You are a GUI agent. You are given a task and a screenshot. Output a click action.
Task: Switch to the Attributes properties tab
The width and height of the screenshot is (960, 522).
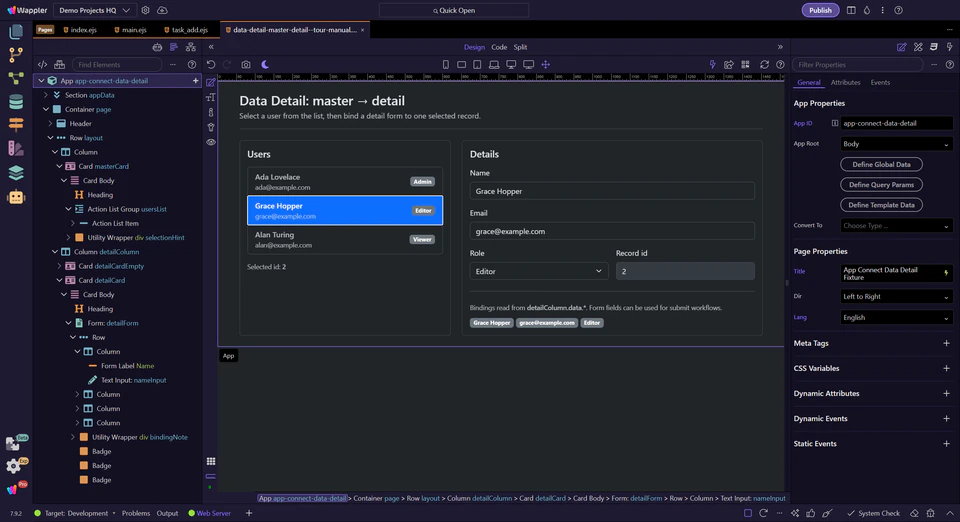(x=845, y=83)
